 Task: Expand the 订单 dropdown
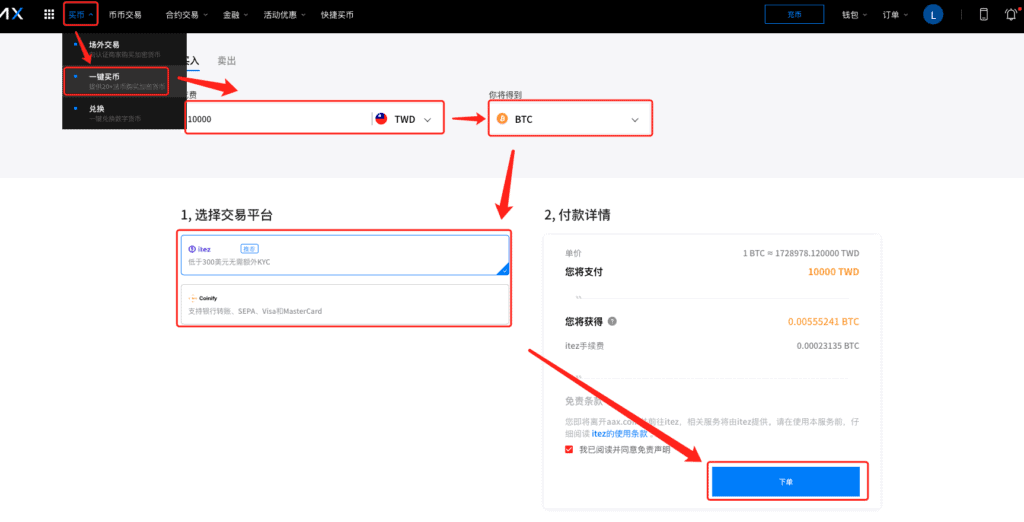click(x=895, y=14)
